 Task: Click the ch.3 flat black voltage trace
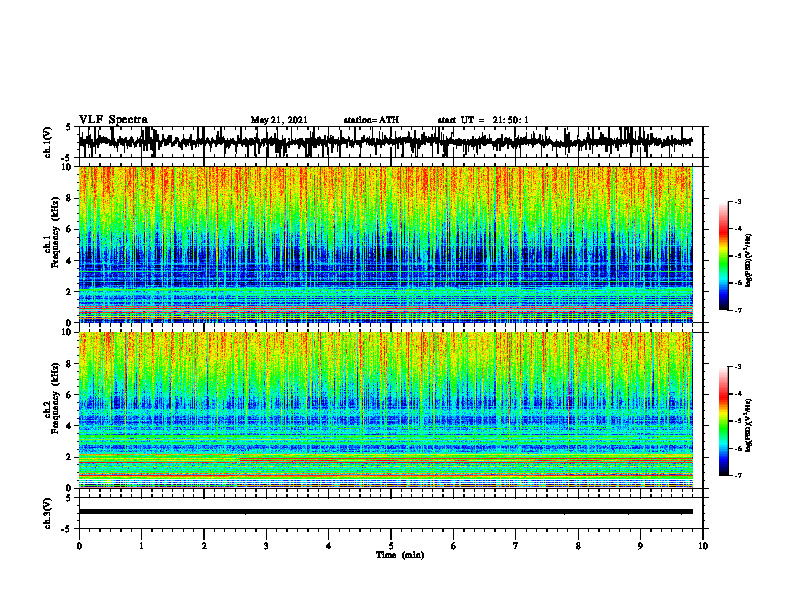point(385,512)
